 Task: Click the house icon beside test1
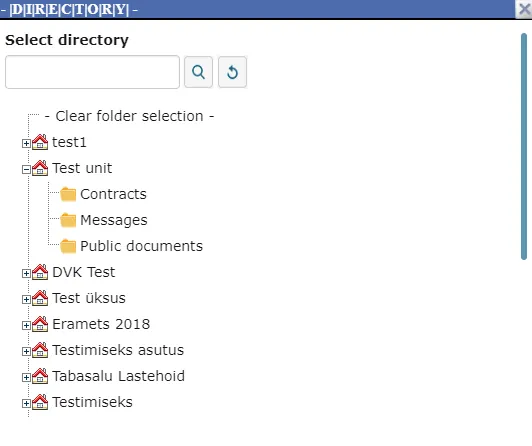(x=40, y=142)
